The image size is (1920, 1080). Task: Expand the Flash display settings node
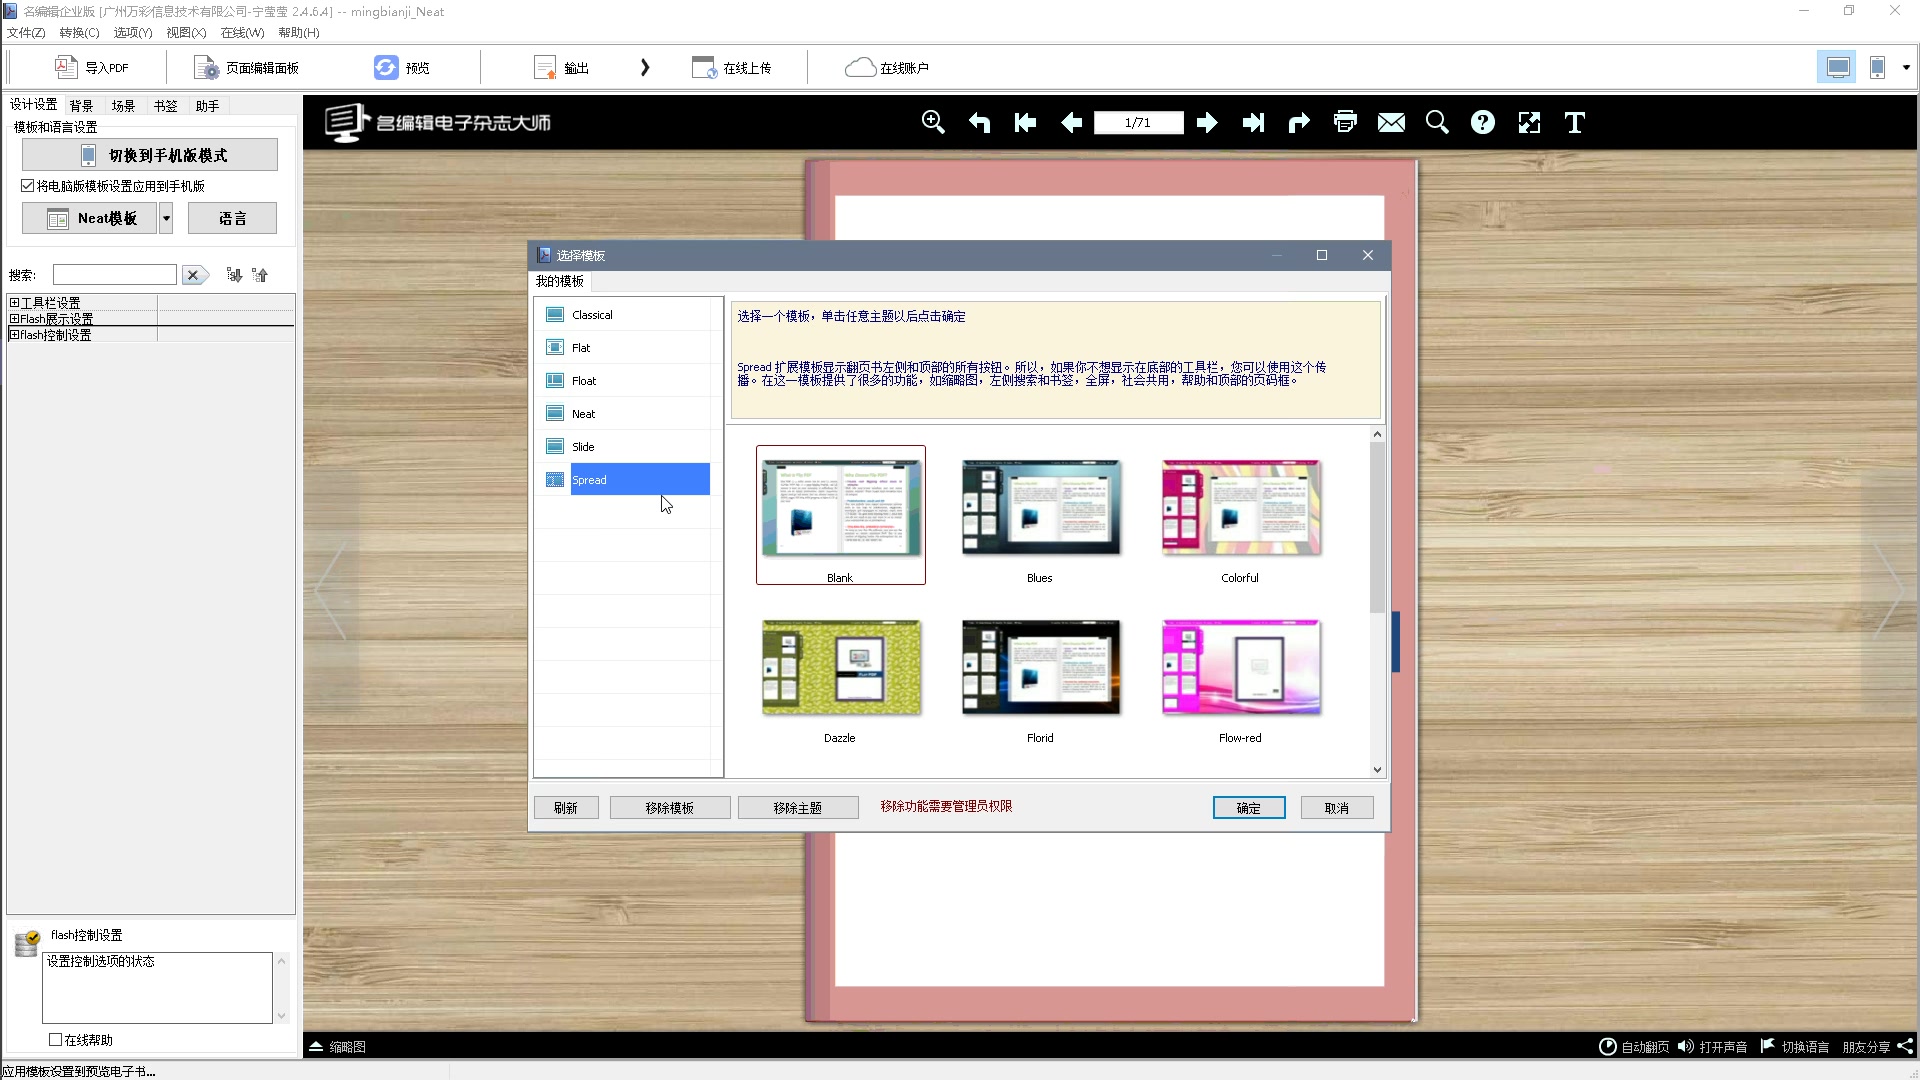14,318
